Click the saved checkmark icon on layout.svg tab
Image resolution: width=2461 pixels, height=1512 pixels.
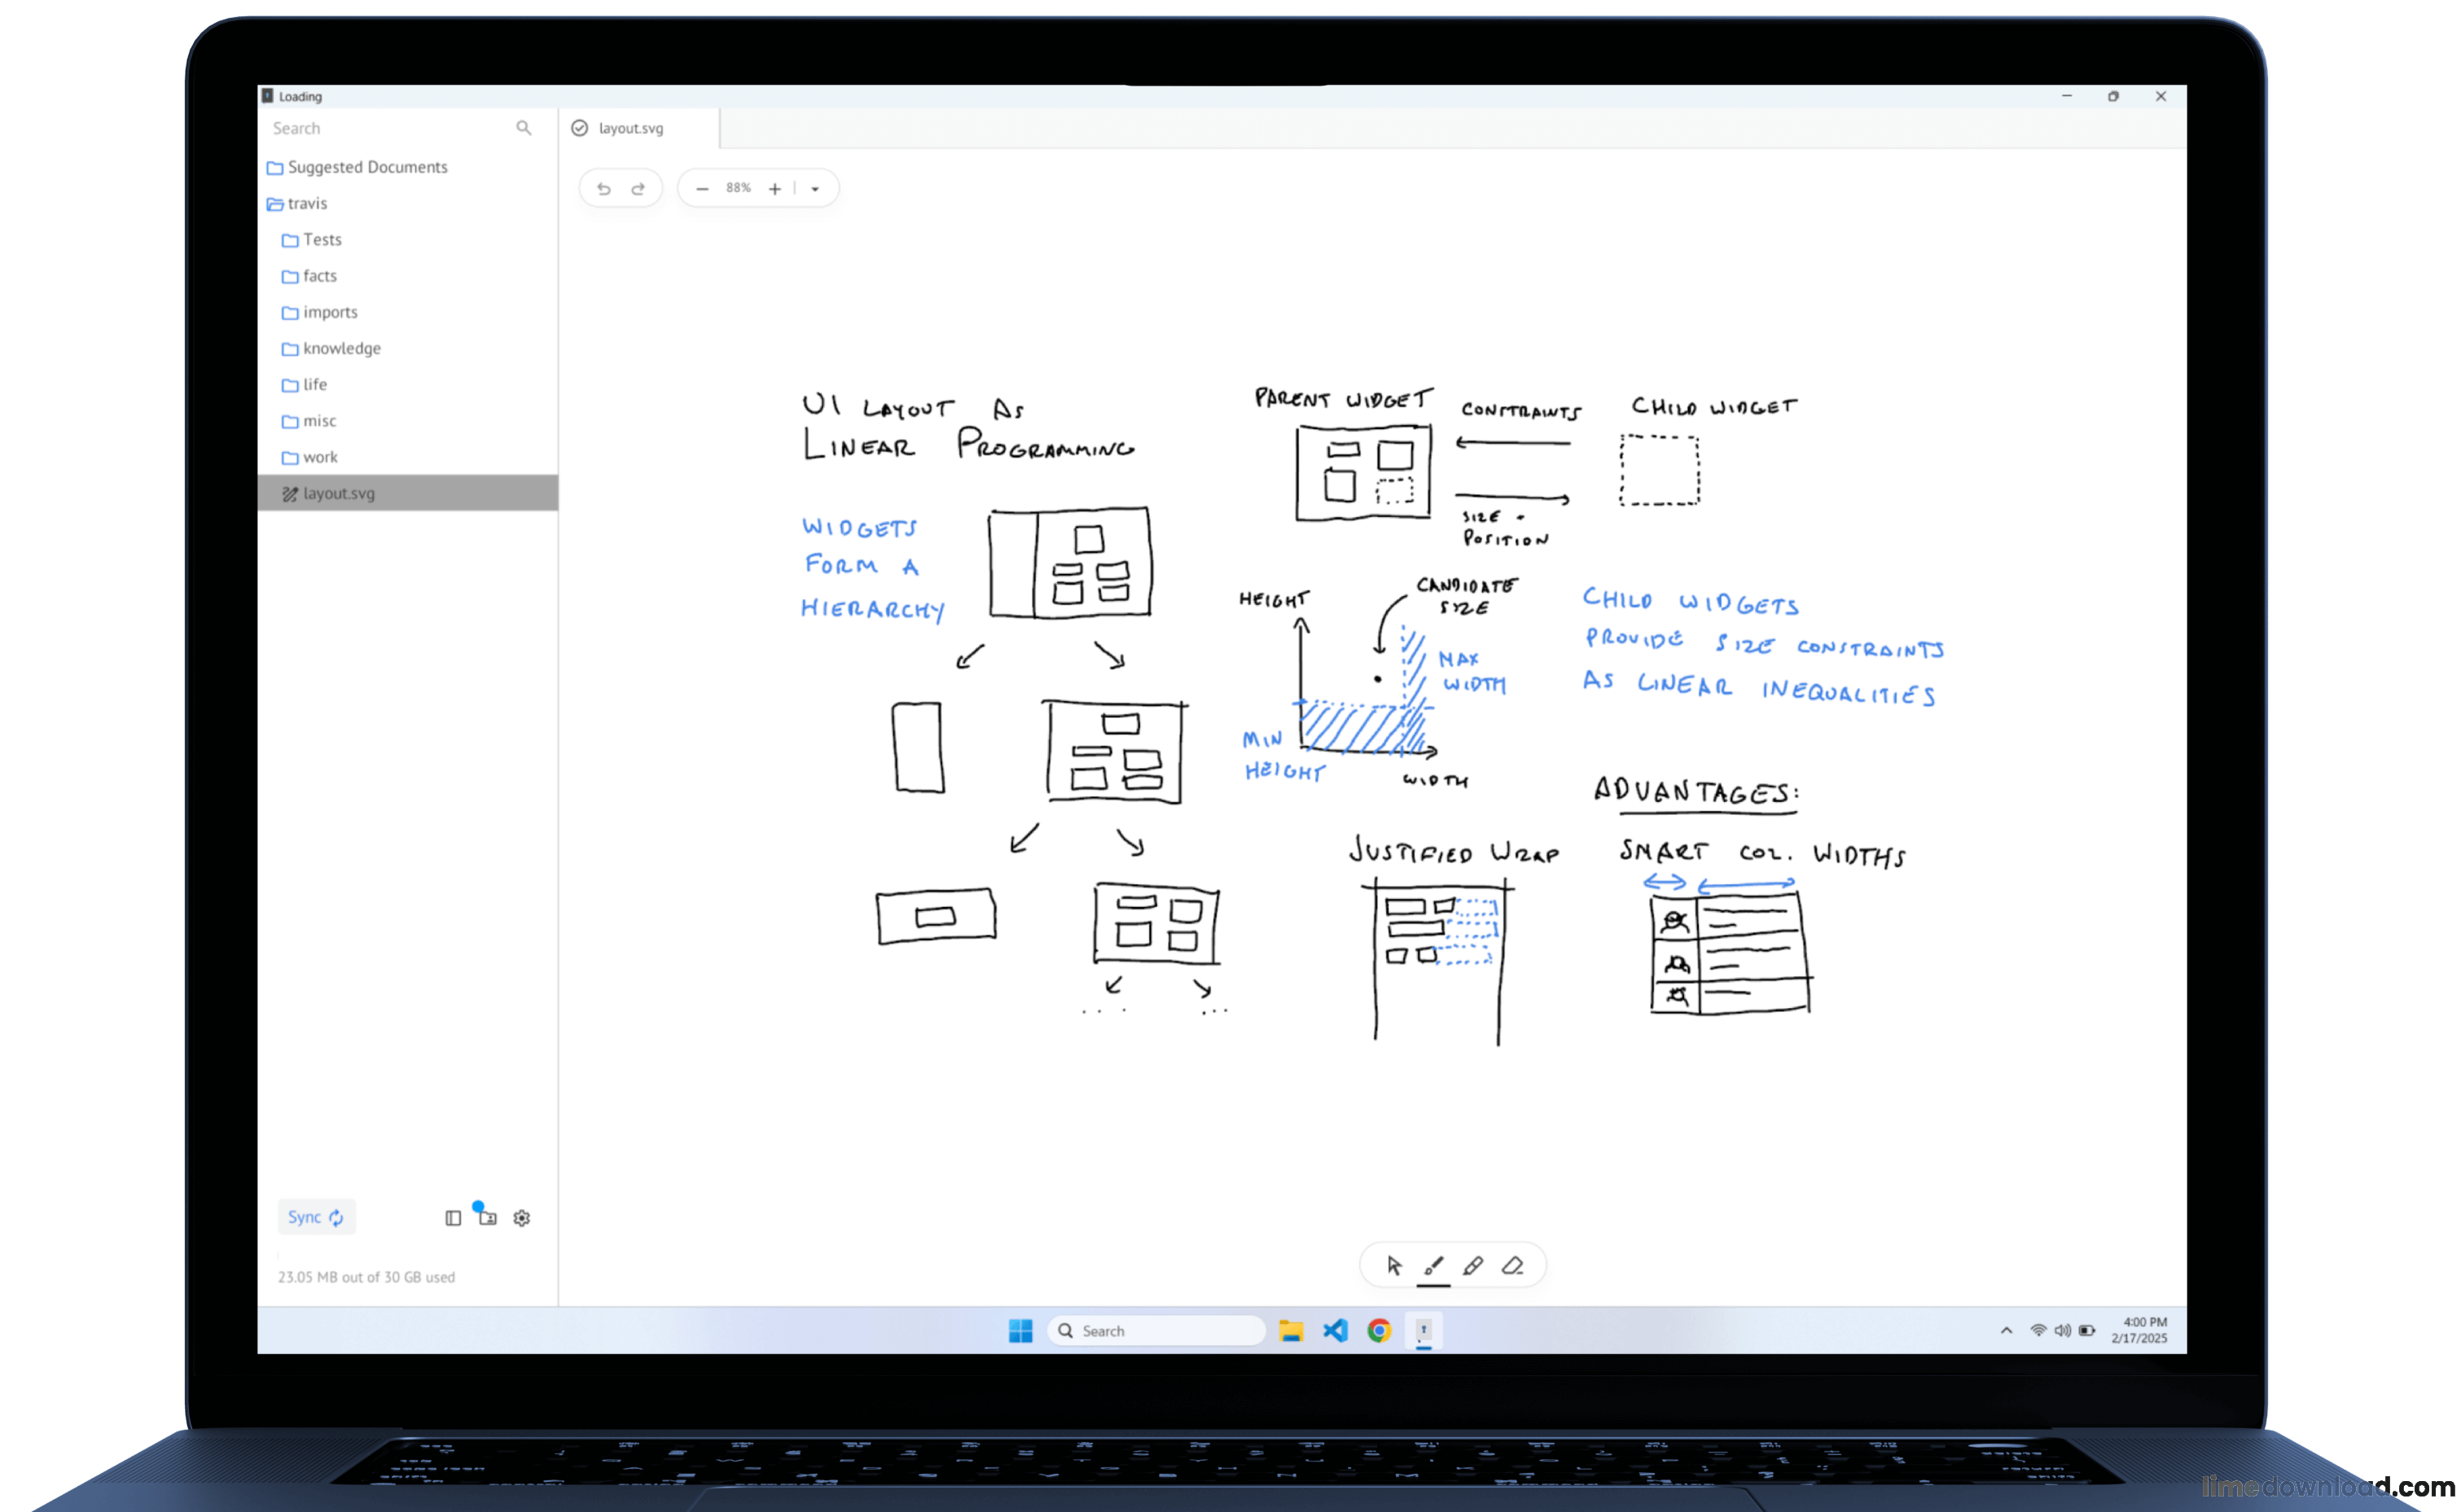pyautogui.click(x=580, y=128)
